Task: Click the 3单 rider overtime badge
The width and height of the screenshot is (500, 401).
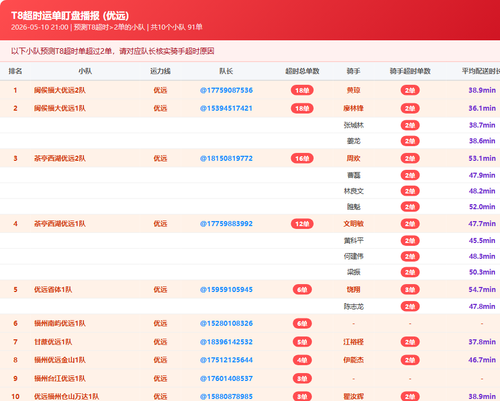Action: pyautogui.click(x=410, y=290)
